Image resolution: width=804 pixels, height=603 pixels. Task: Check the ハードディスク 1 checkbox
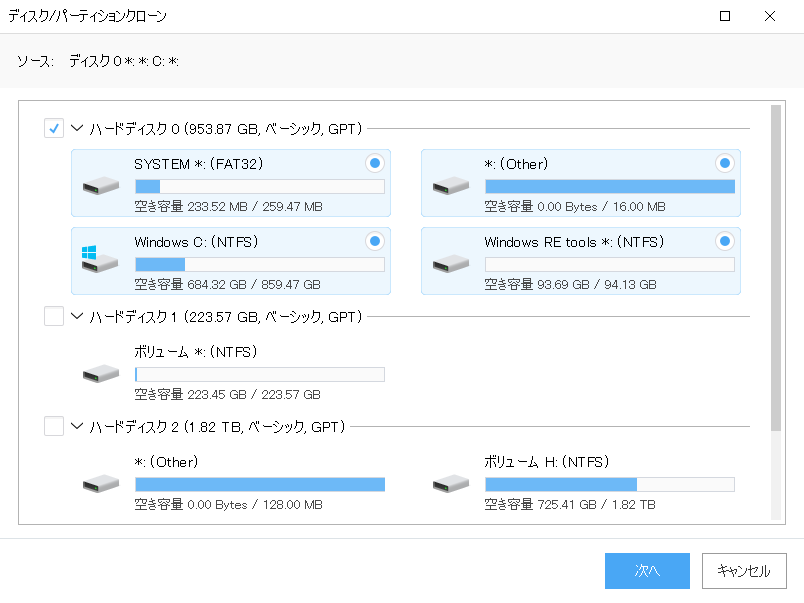click(54, 316)
